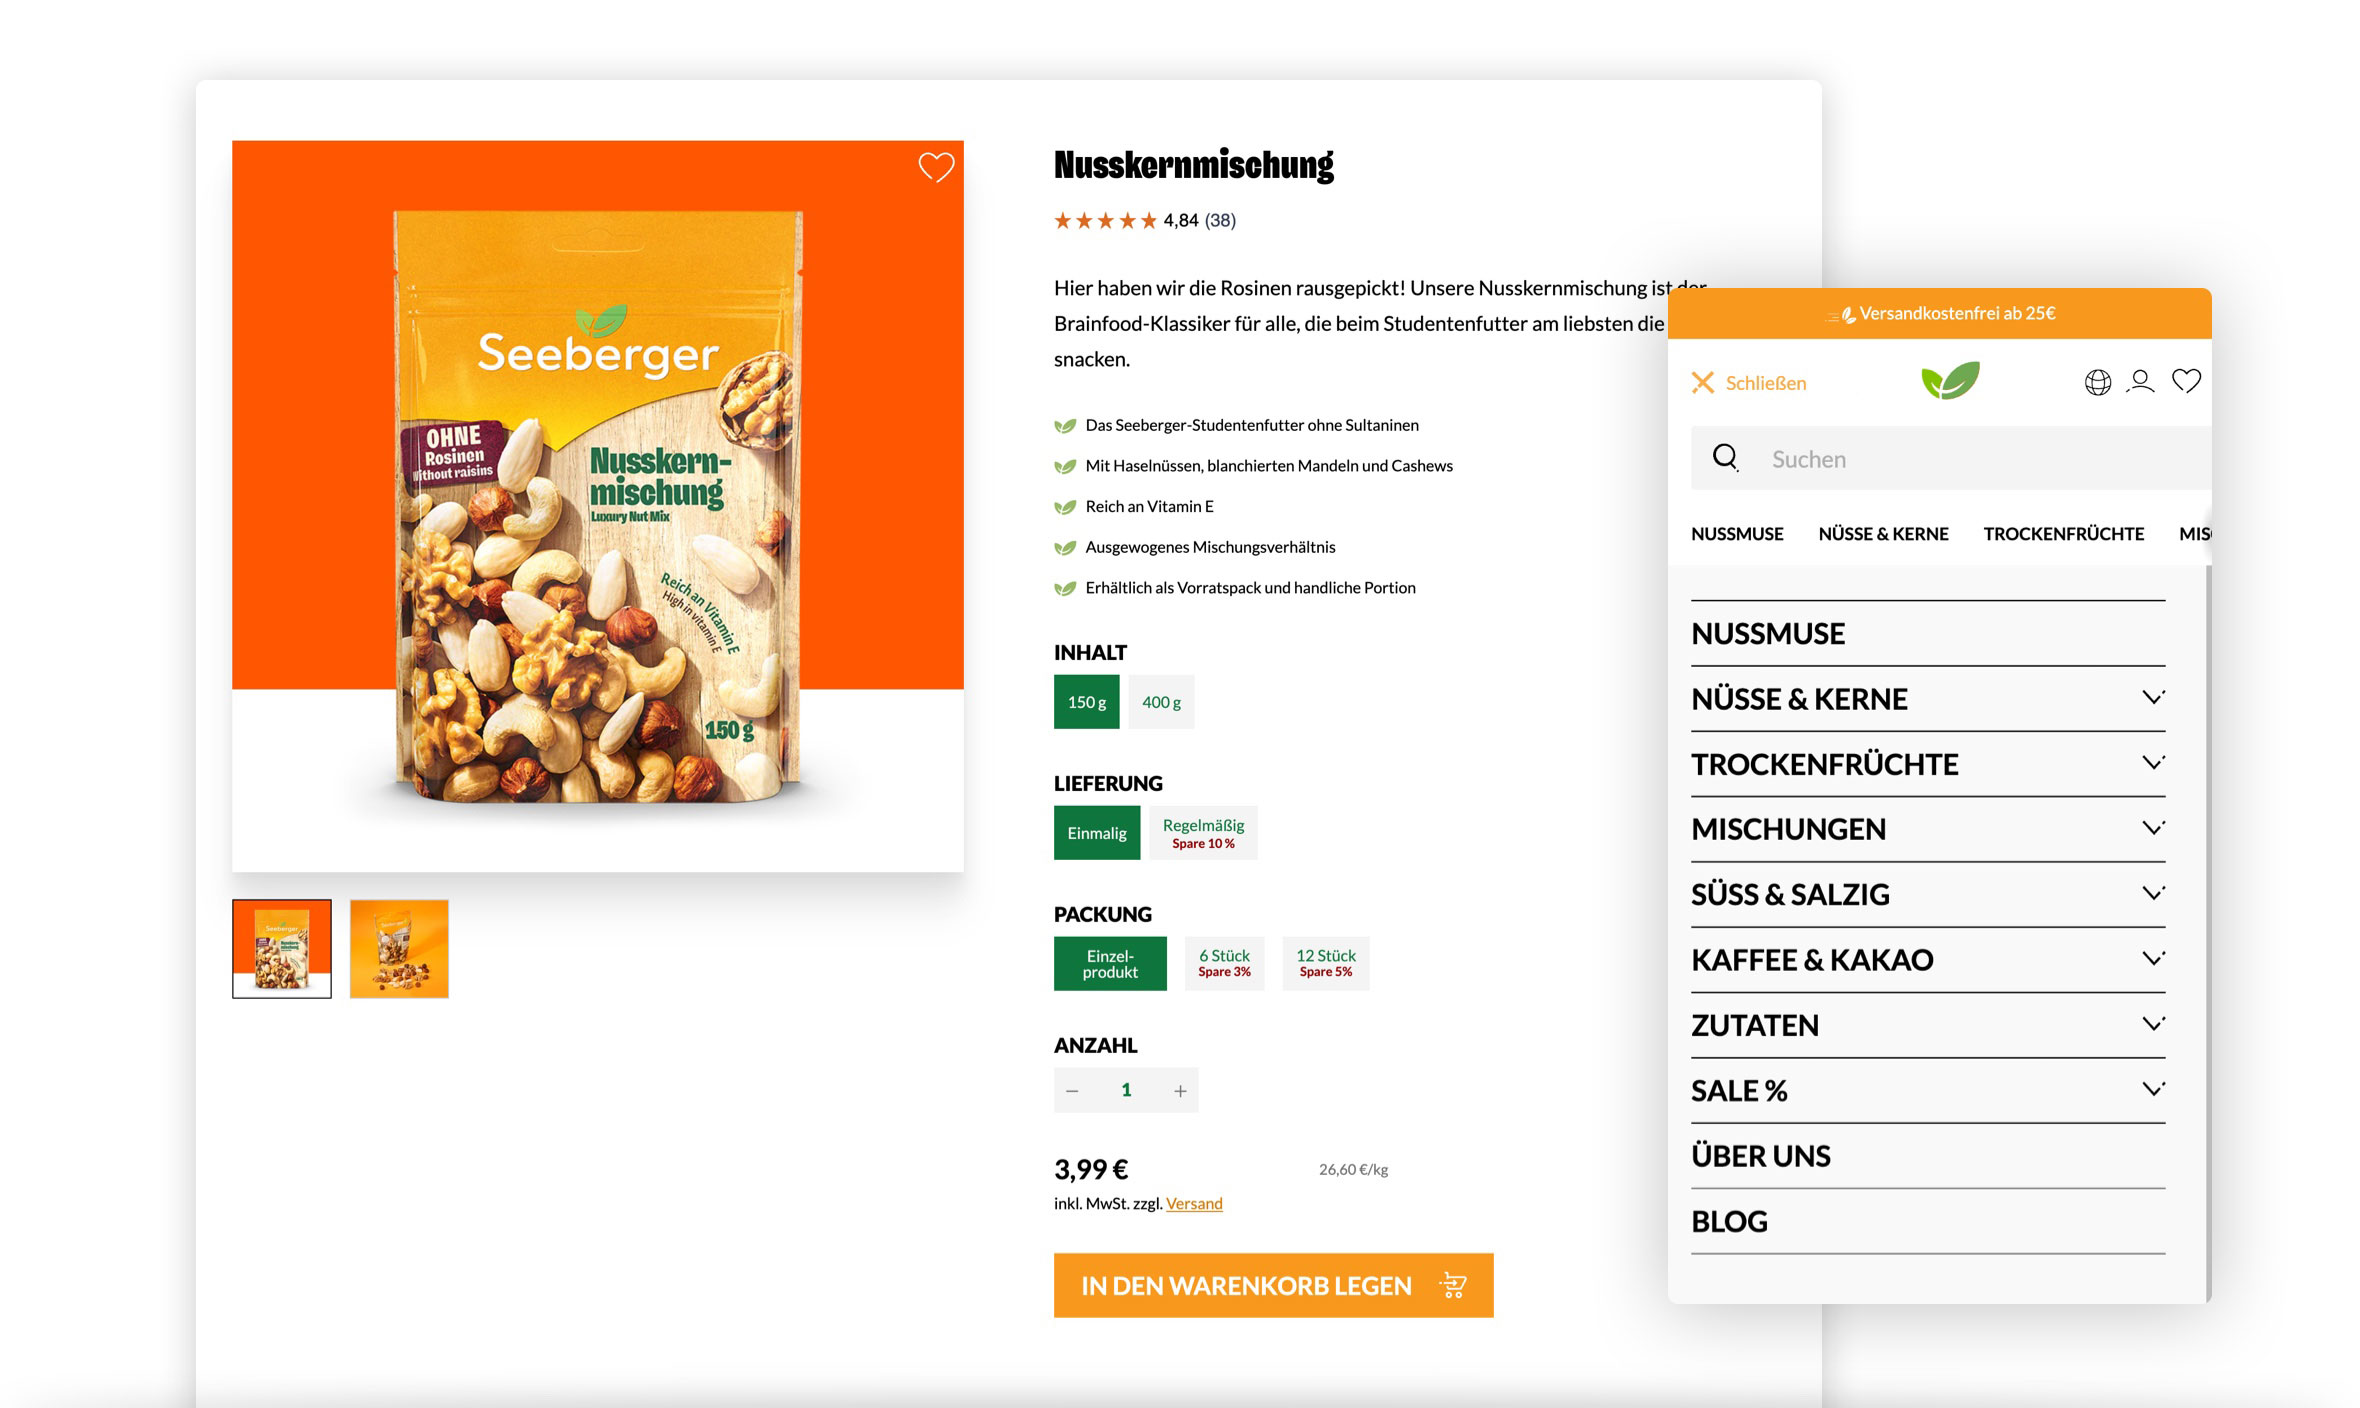Expand the MISCHUNGEN menu section

tap(2153, 828)
